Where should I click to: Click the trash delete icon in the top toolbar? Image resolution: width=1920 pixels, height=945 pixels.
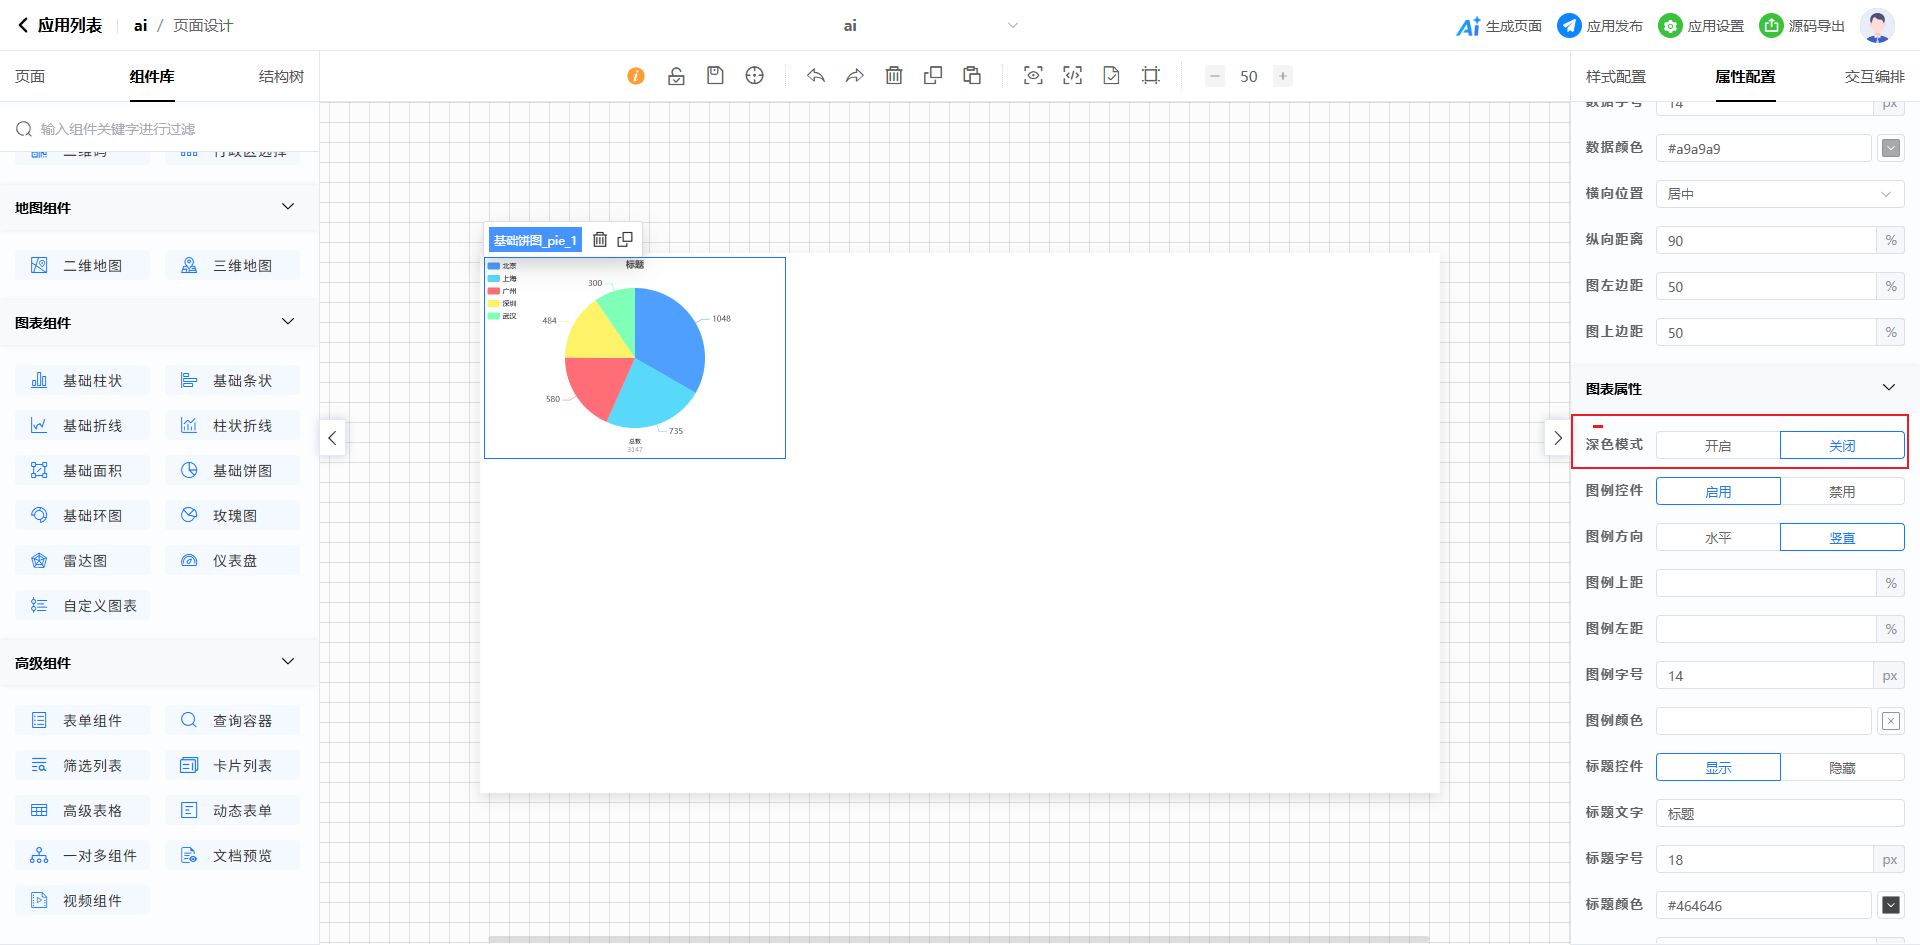click(x=894, y=76)
